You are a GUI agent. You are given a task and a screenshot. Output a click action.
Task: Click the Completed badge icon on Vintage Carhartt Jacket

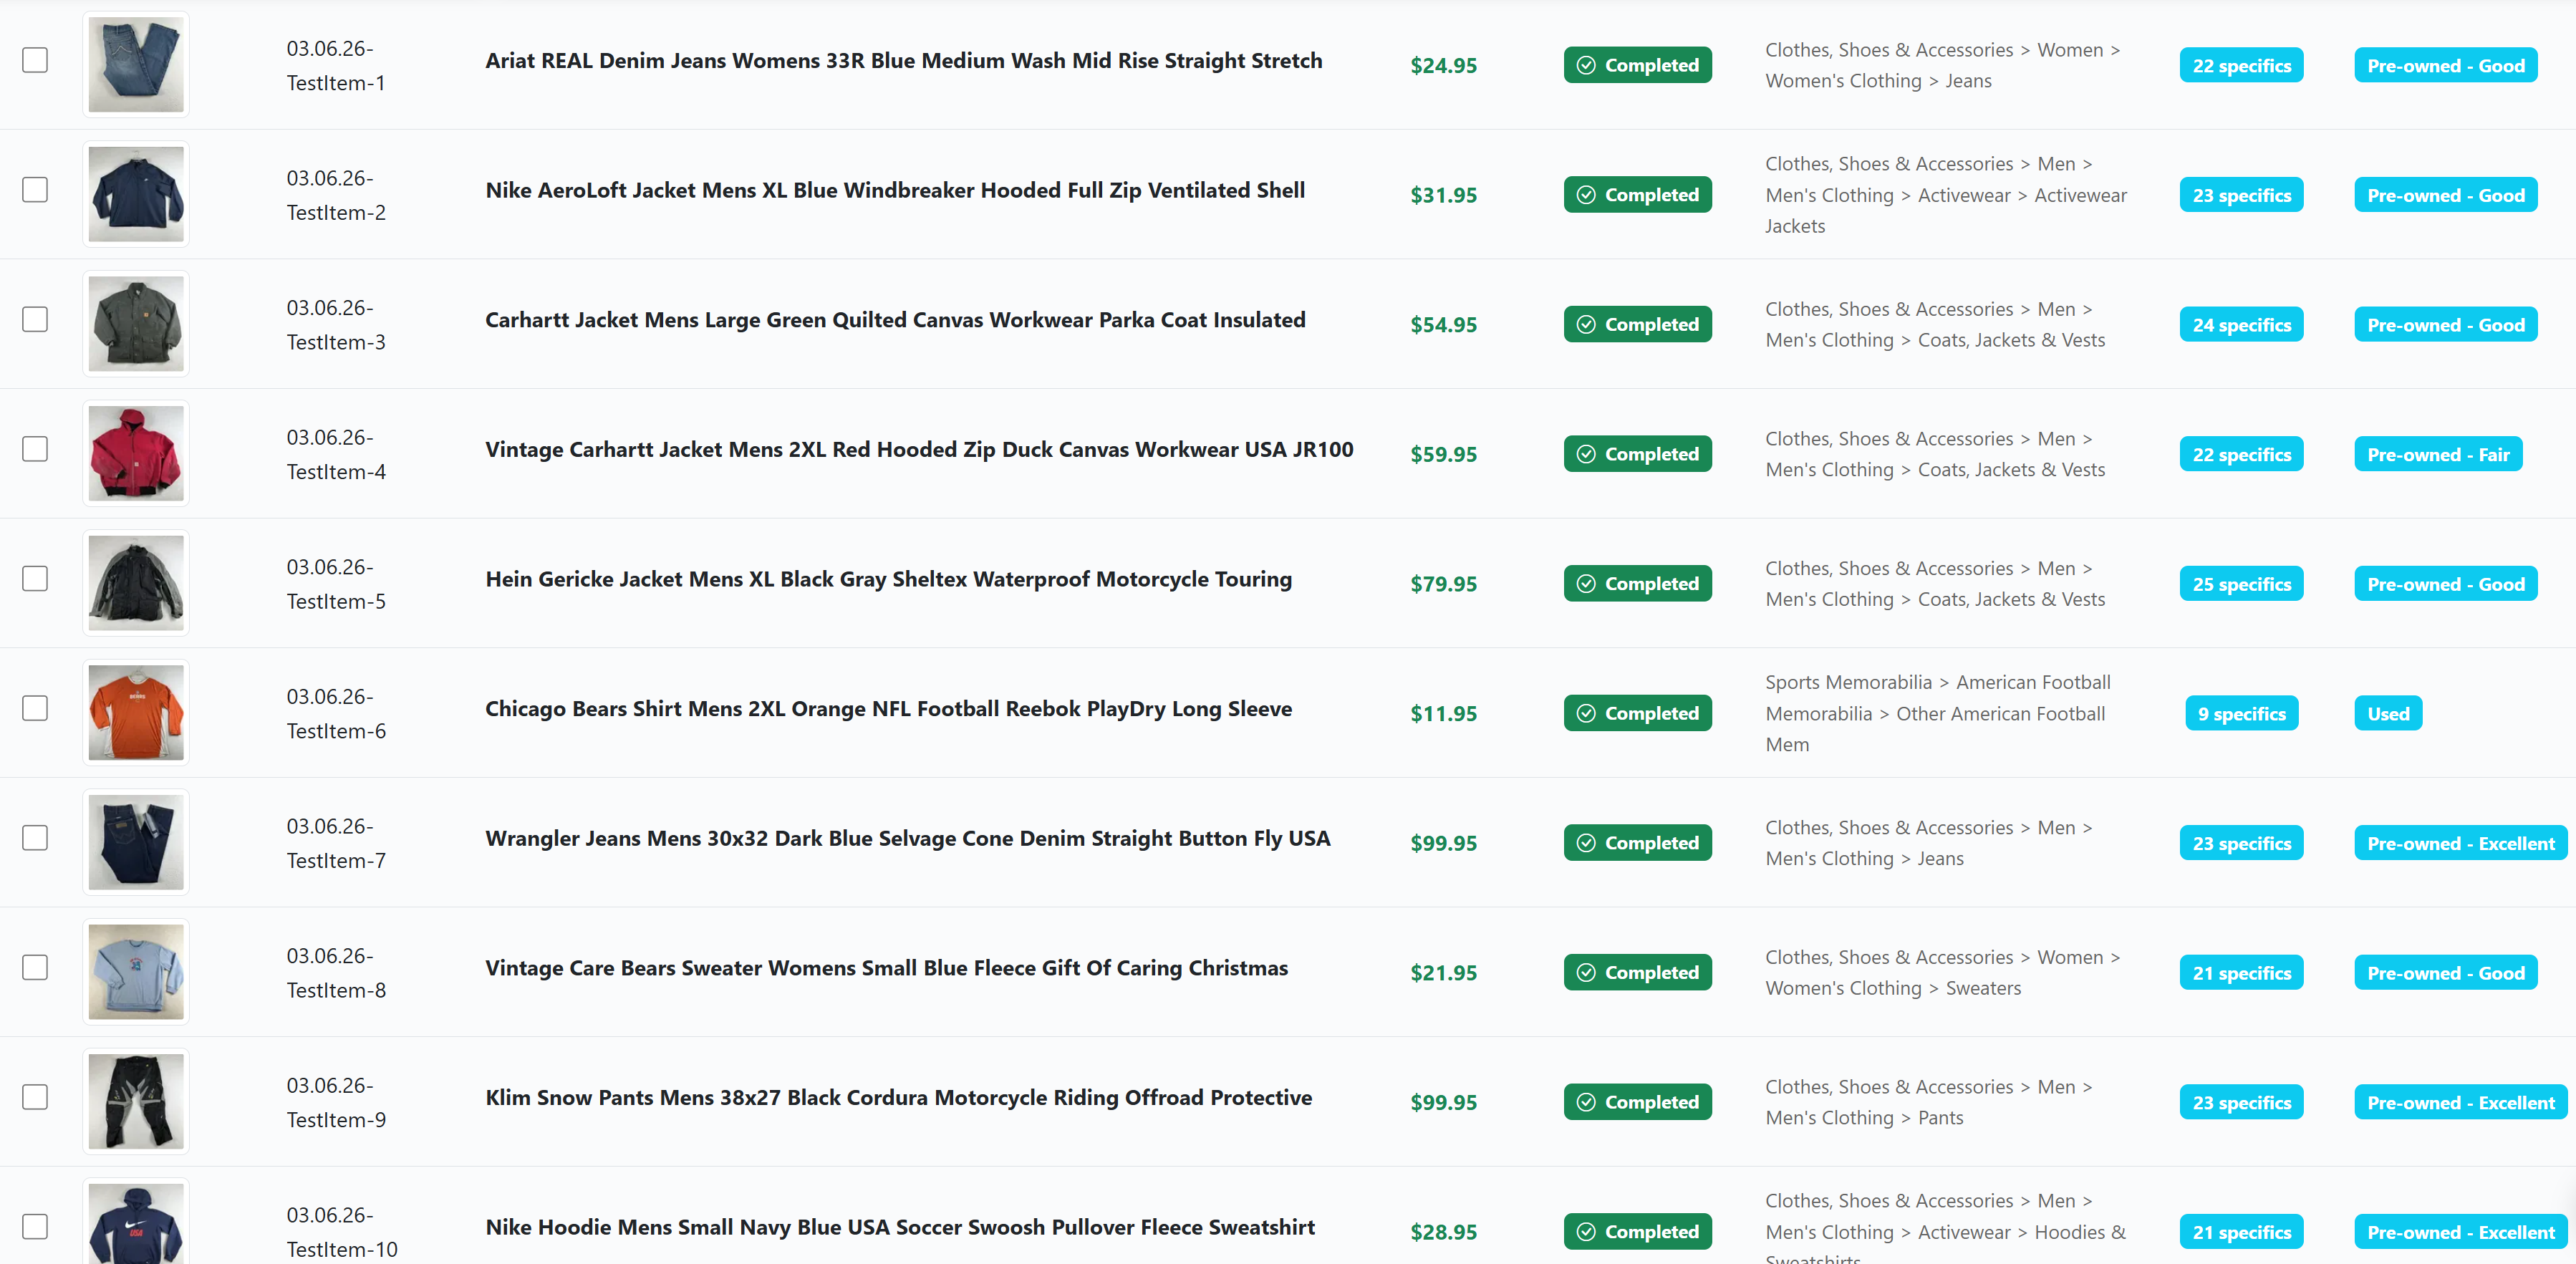pos(1587,453)
